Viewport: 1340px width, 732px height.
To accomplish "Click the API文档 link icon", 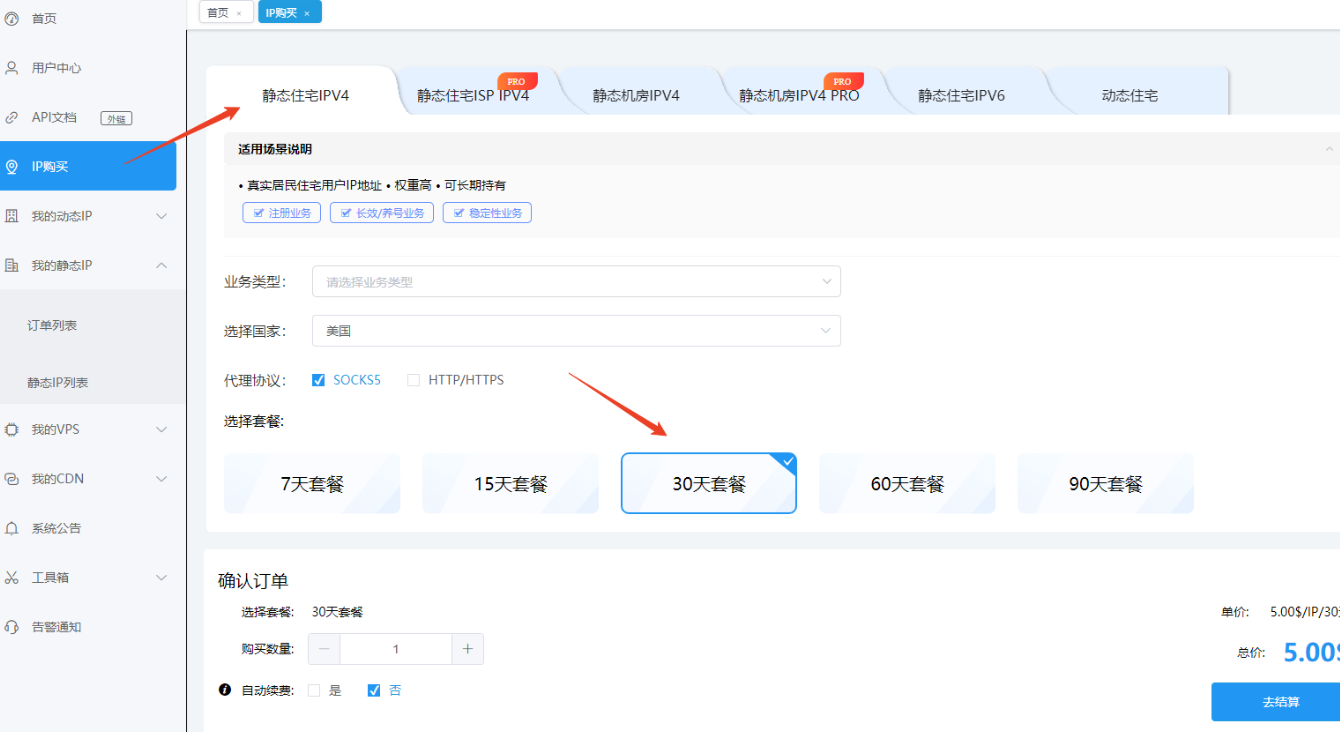I will (12, 117).
